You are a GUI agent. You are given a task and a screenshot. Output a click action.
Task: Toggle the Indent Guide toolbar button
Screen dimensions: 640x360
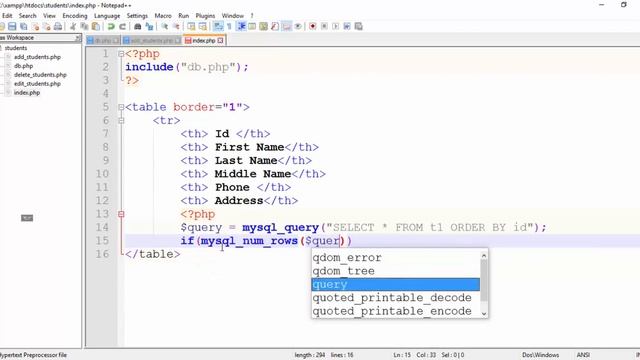241,27
